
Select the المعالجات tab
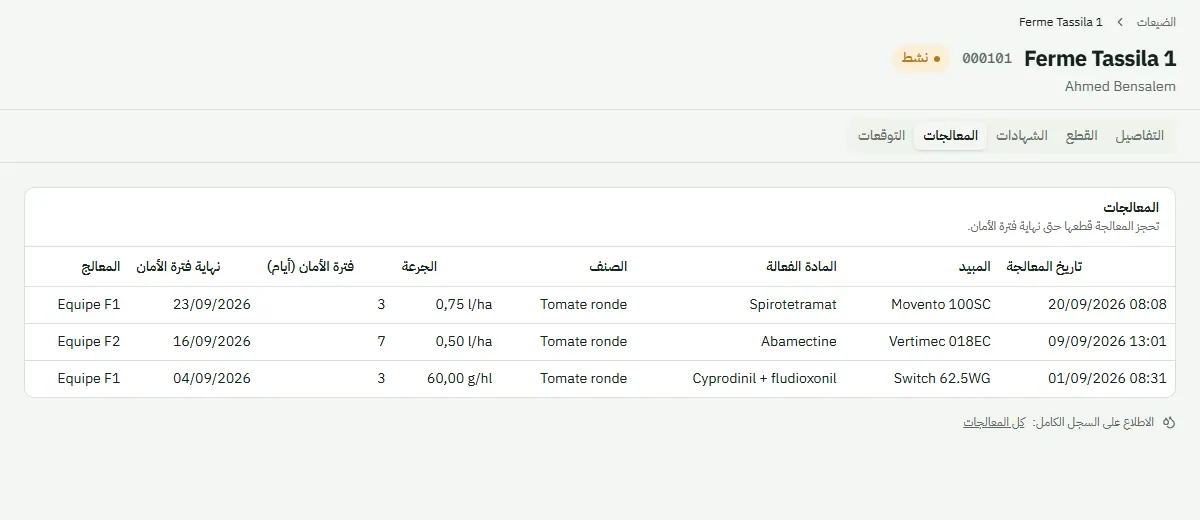(x=950, y=136)
